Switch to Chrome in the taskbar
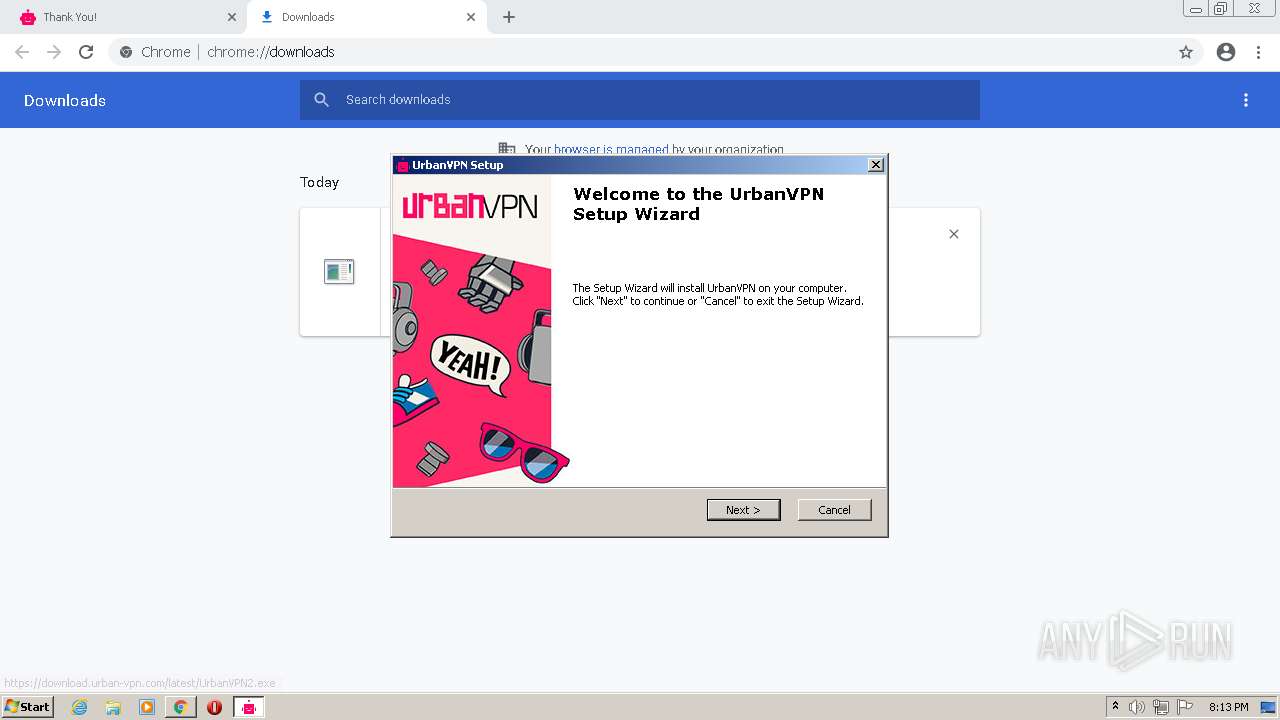 point(180,707)
